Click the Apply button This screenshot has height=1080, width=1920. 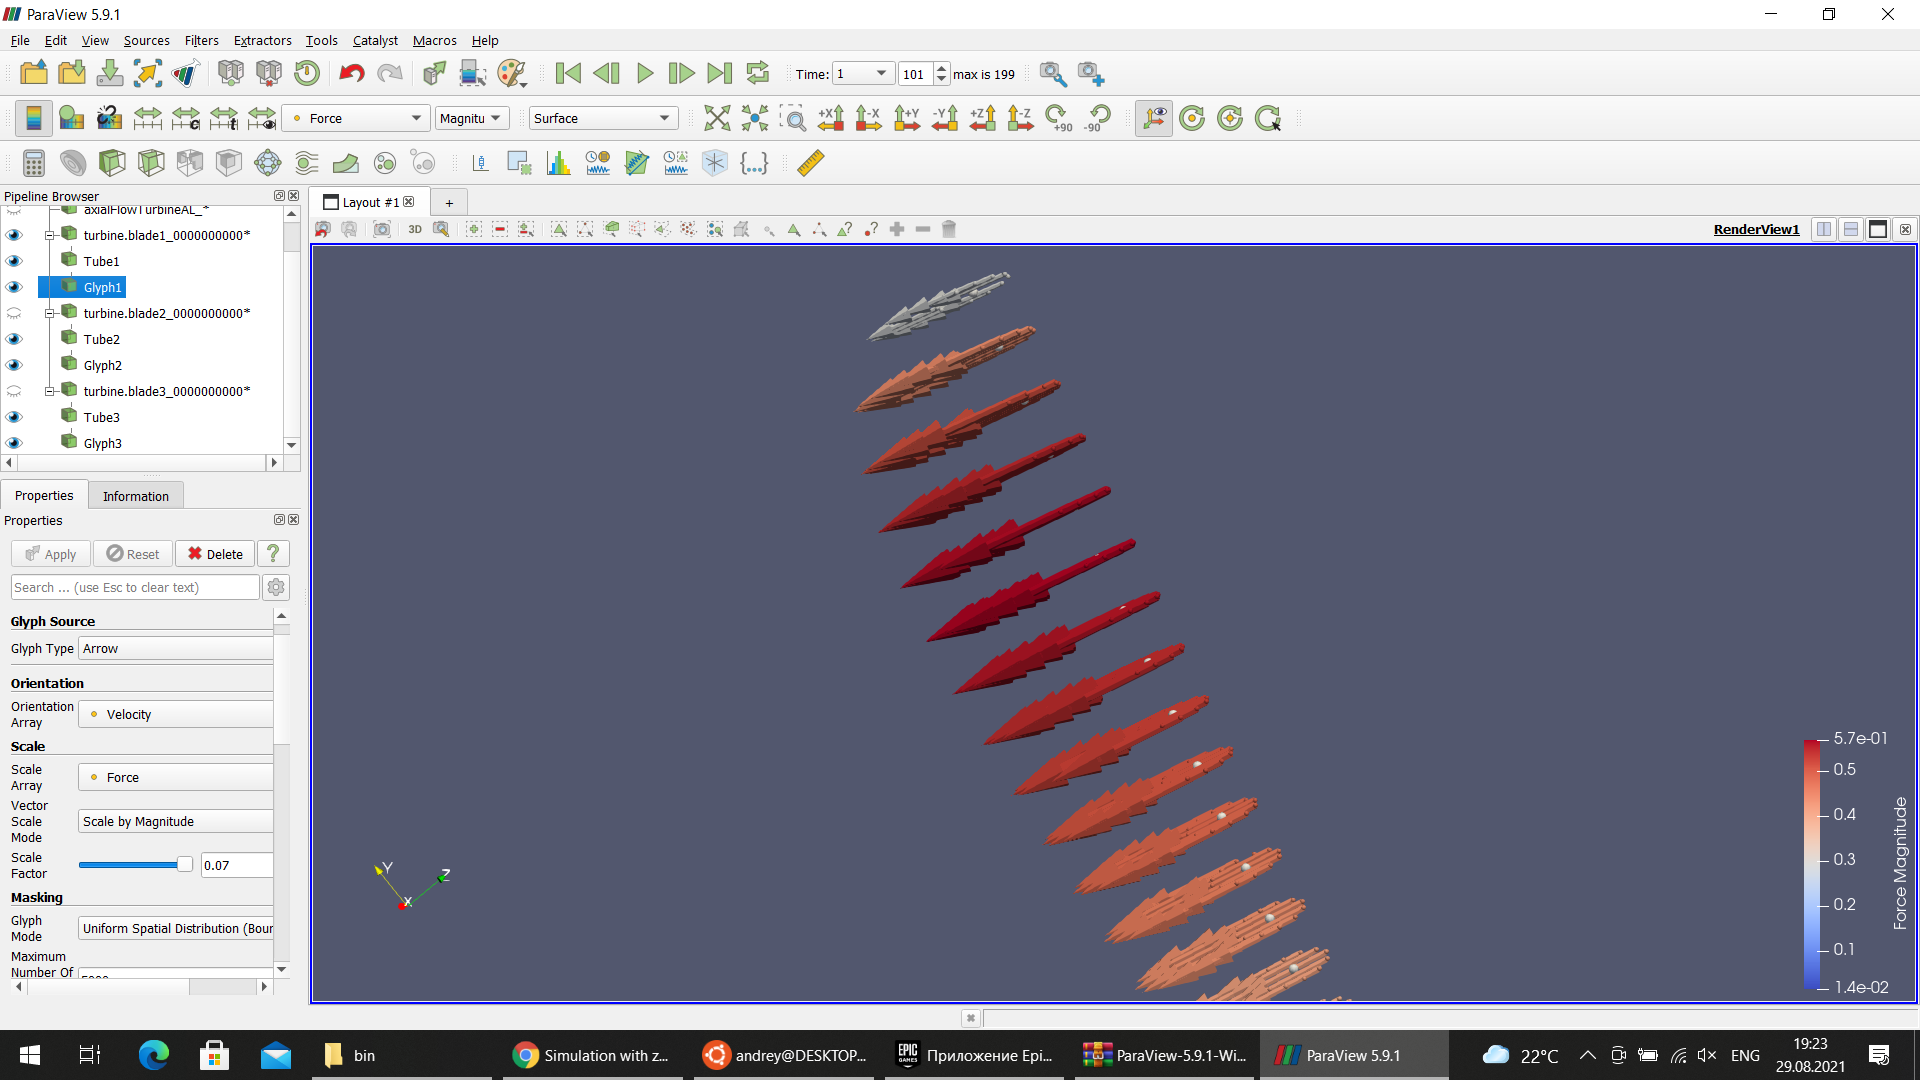pos(50,553)
